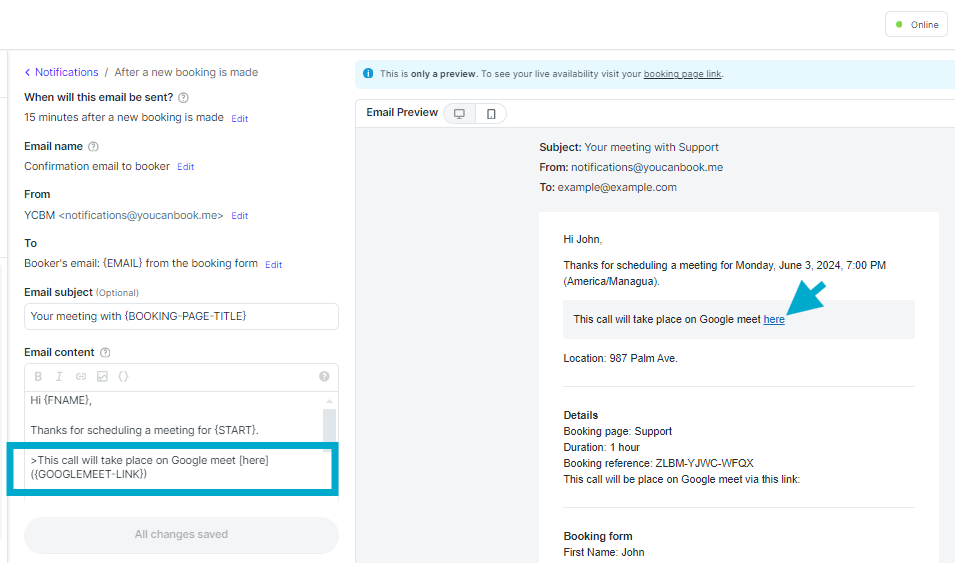Switch to desktop email preview
Viewport: 955px width, 563px height.
click(x=459, y=113)
